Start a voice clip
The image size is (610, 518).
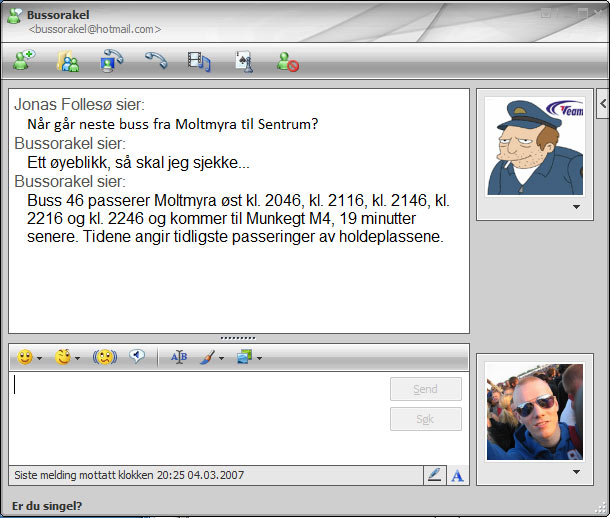(137, 356)
